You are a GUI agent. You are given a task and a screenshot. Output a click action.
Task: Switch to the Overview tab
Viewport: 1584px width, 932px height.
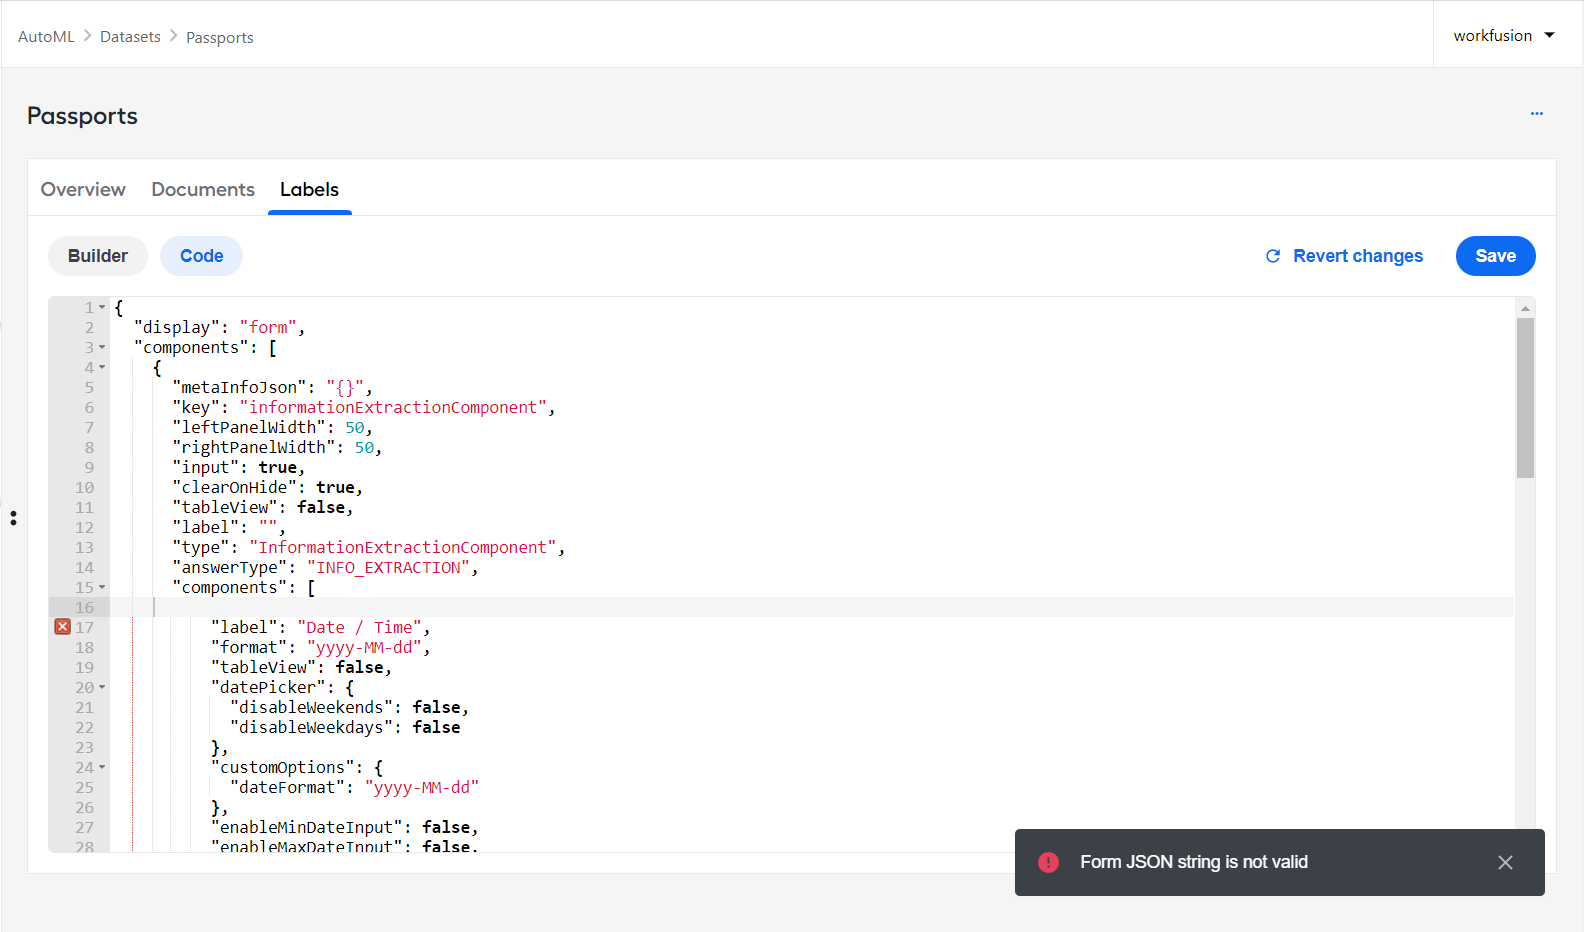point(83,189)
